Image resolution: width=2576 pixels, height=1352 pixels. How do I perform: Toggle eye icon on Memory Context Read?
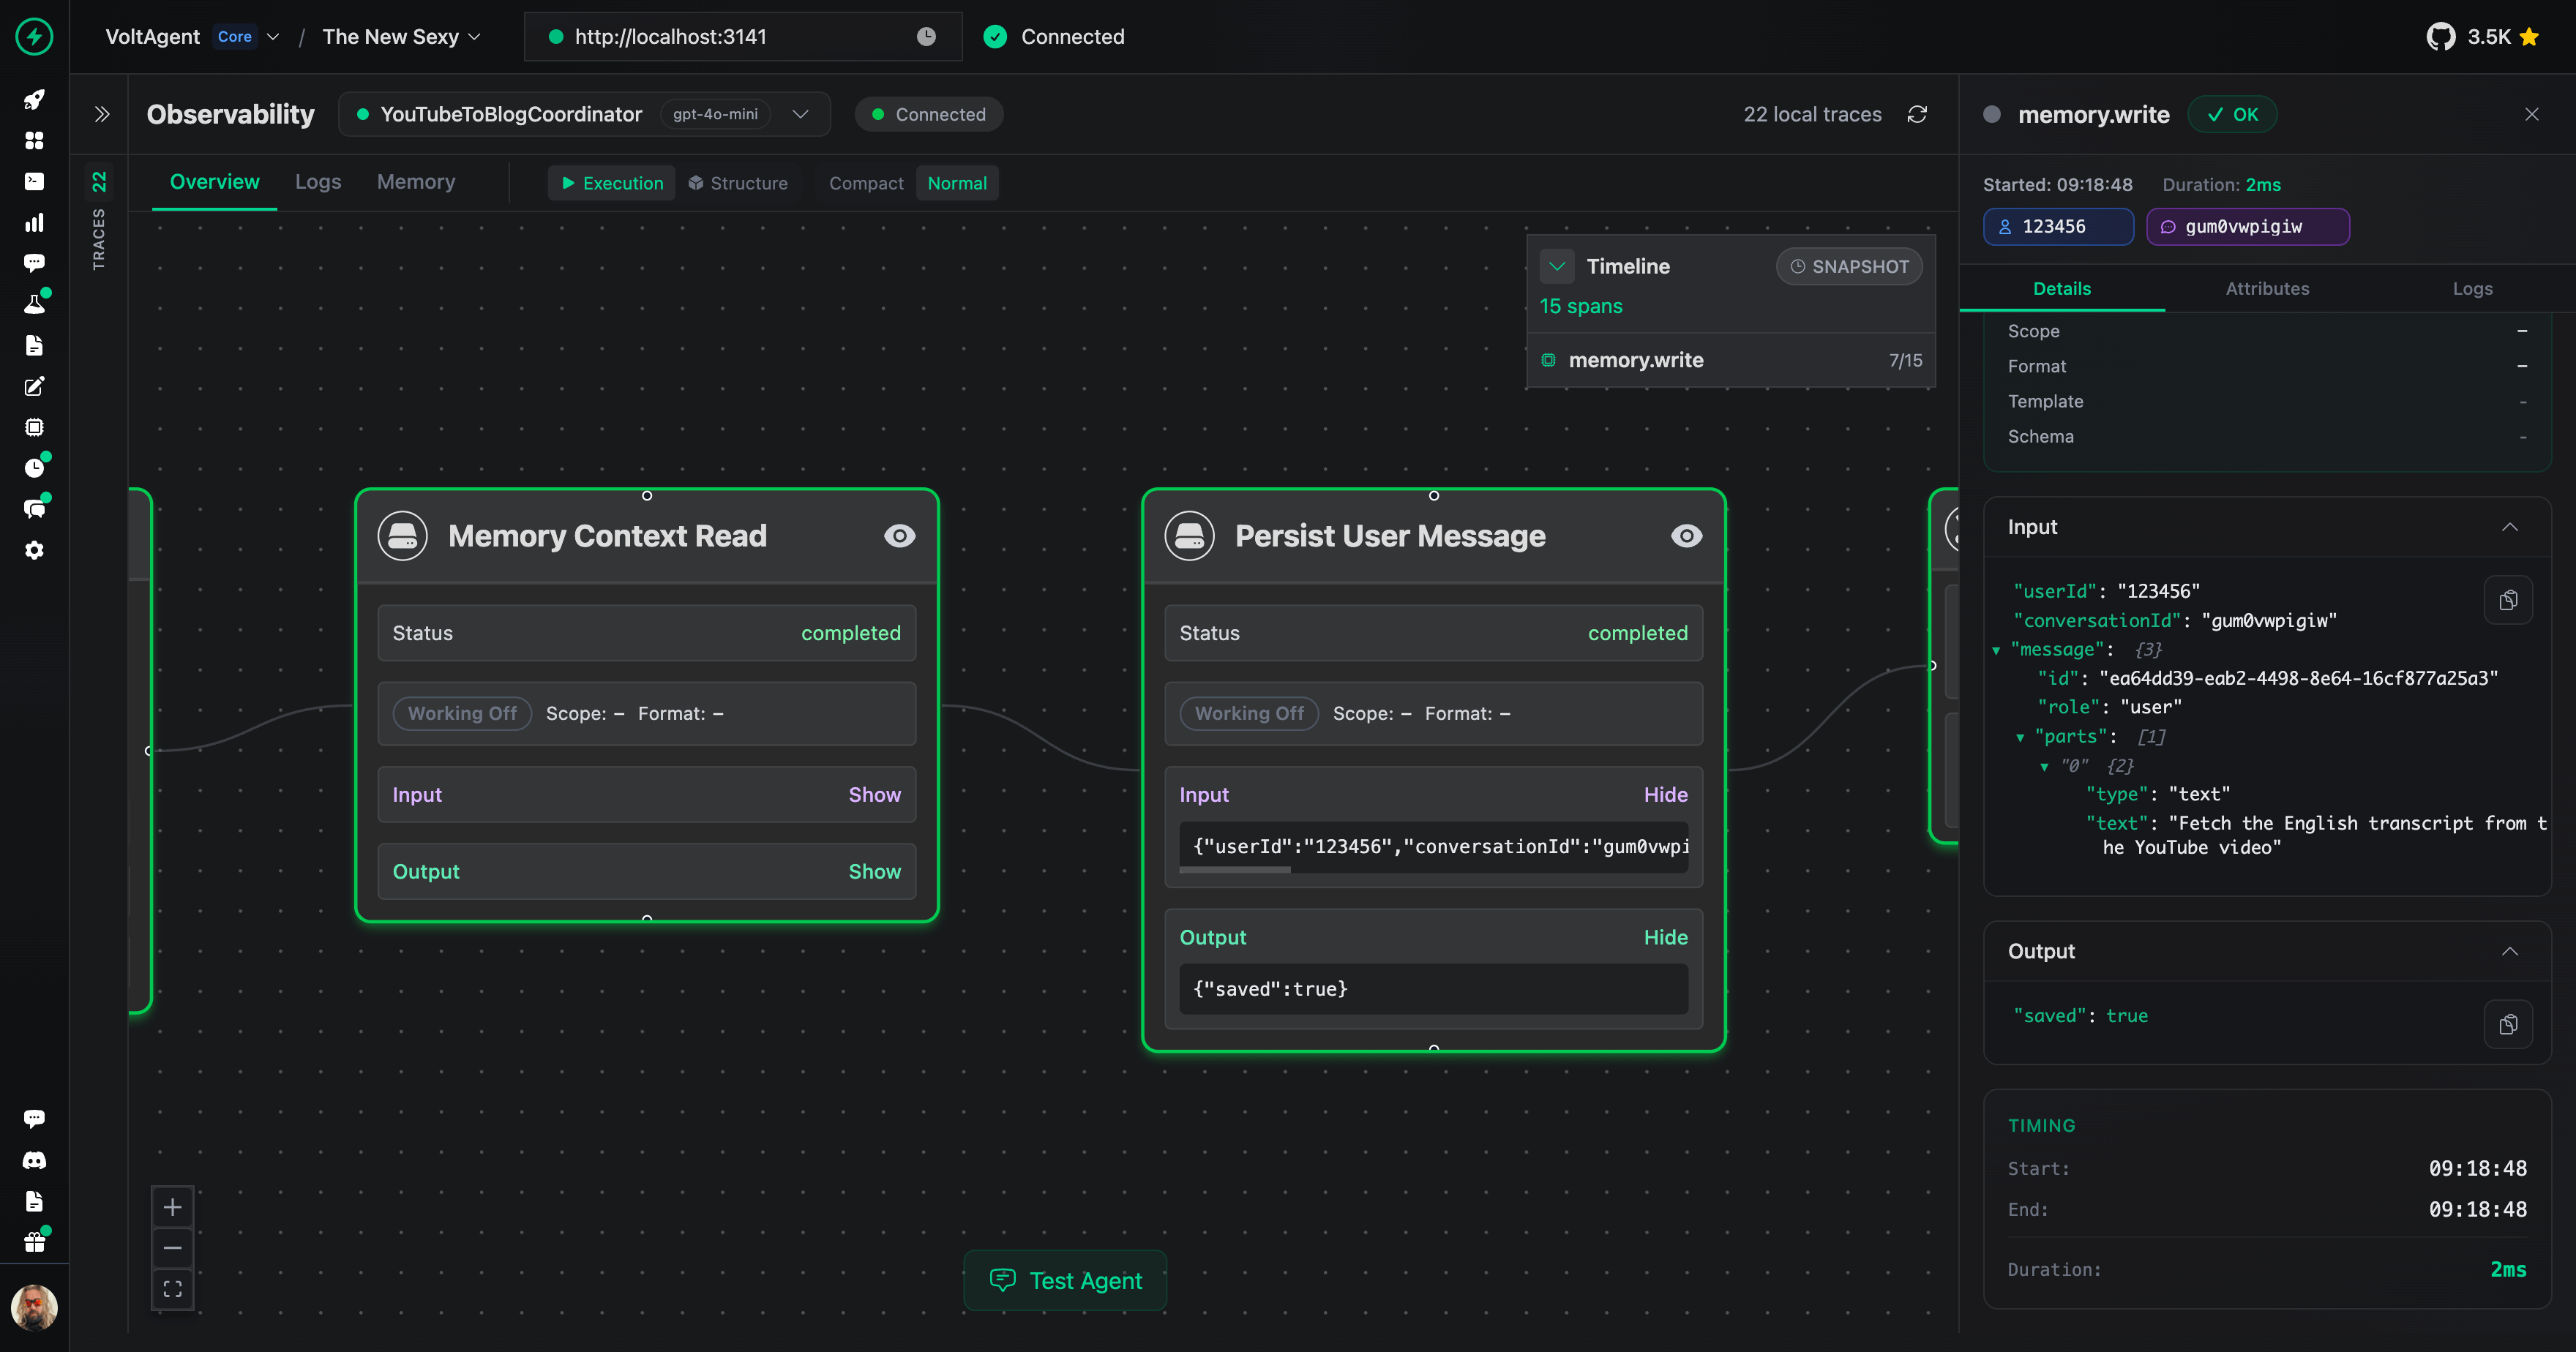(899, 536)
